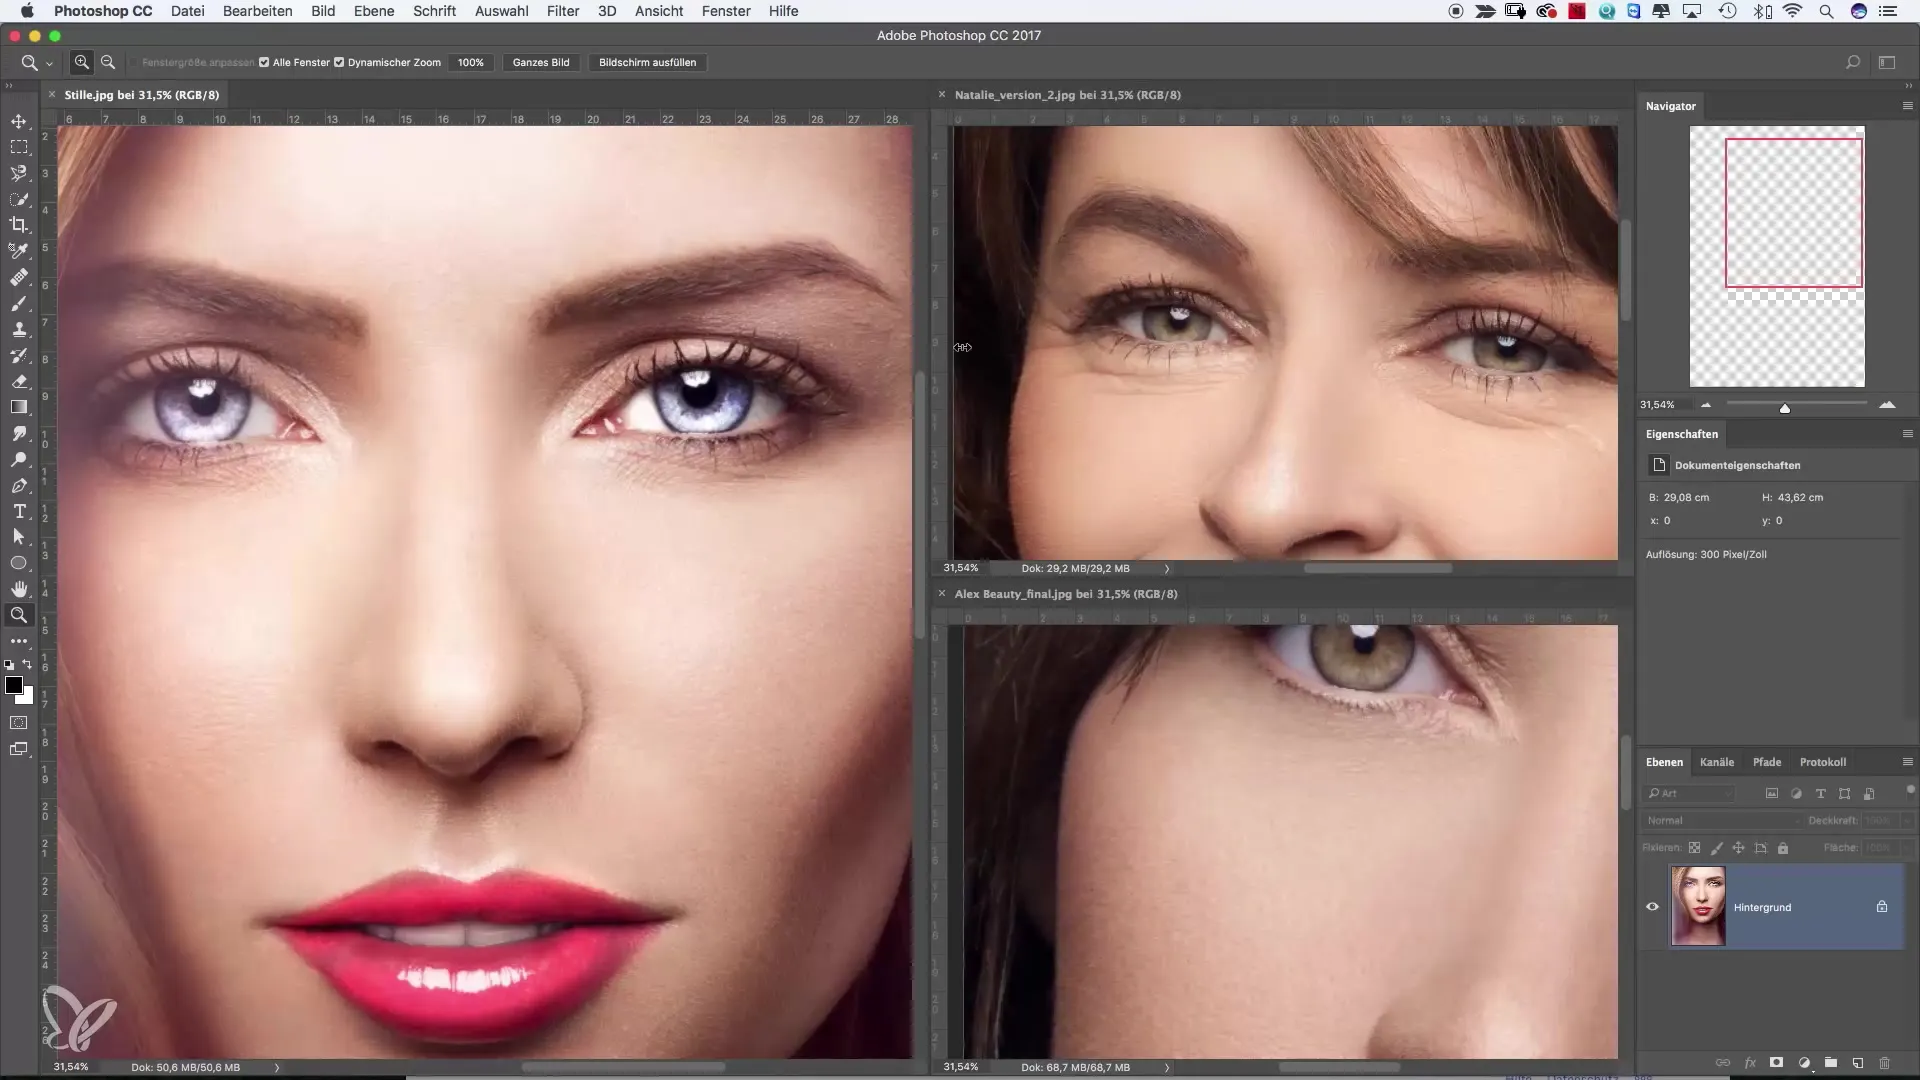The width and height of the screenshot is (1920, 1080).
Task: Open Navigator panel flyout menu
Action: point(1907,106)
